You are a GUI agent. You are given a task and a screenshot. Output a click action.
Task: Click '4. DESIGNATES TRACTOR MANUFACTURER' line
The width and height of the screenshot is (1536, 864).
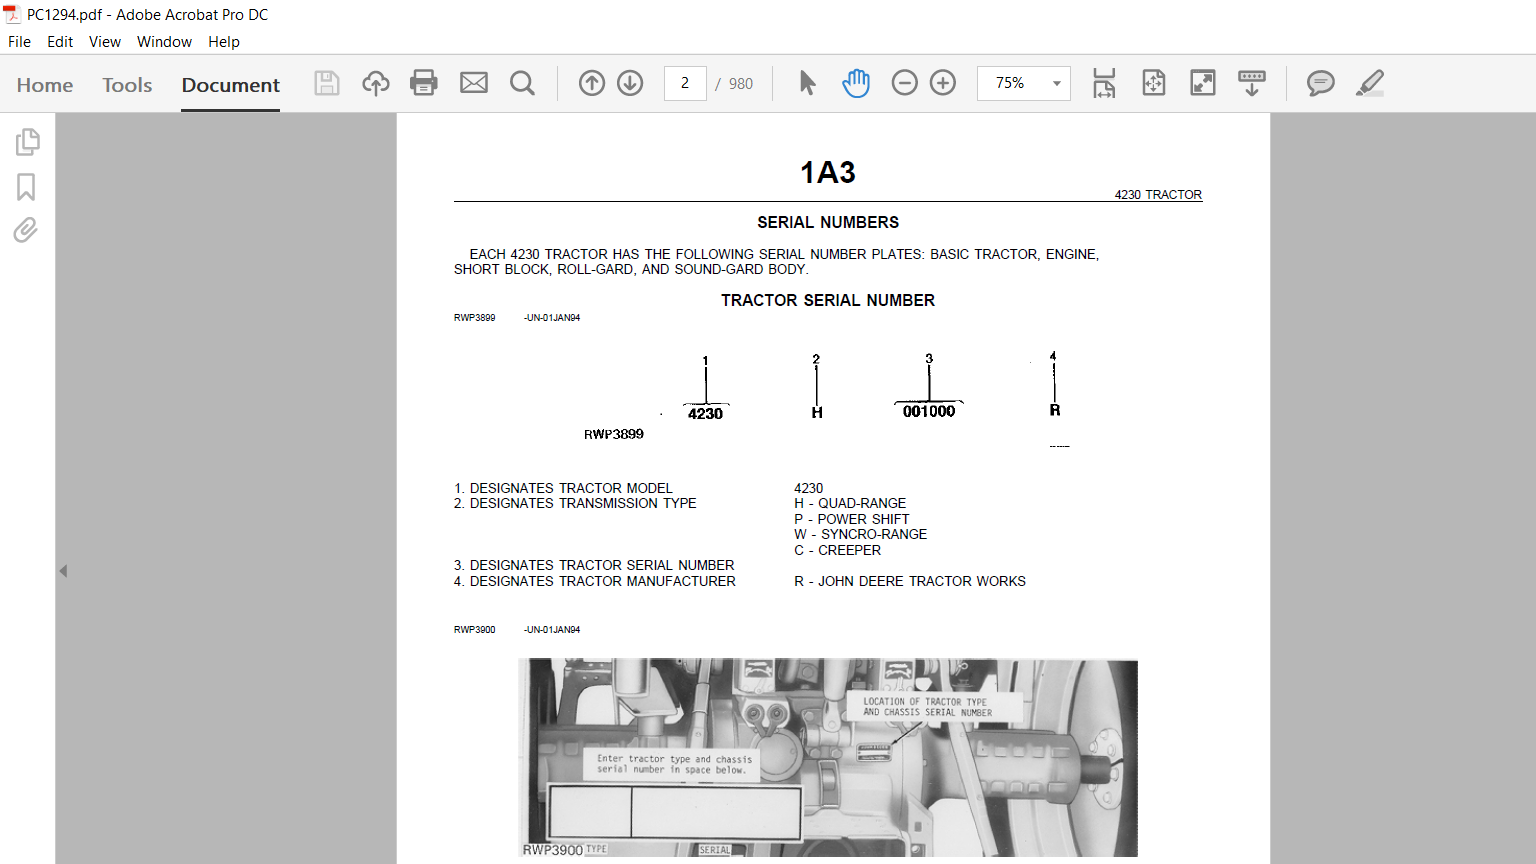pos(595,581)
